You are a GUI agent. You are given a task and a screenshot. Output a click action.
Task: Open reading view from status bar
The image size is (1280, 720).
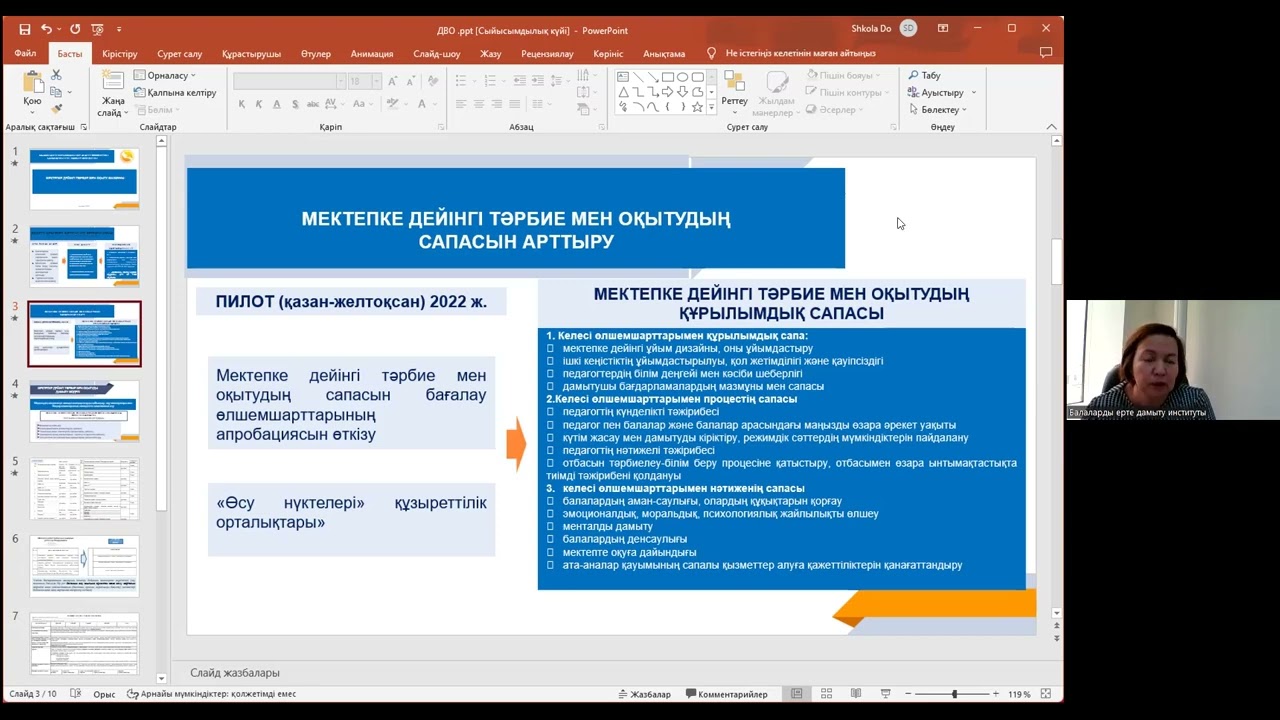(856, 694)
